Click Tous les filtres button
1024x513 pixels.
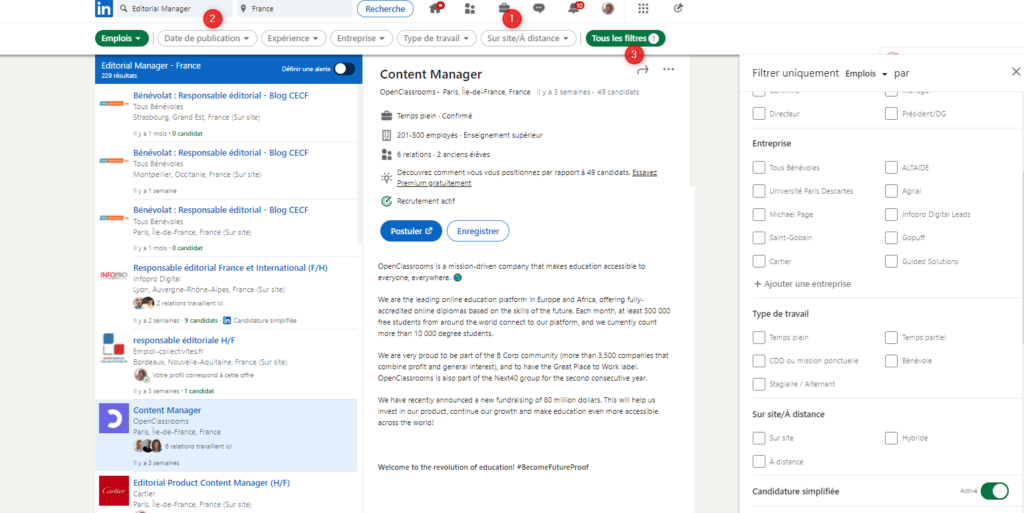pyautogui.click(x=626, y=39)
